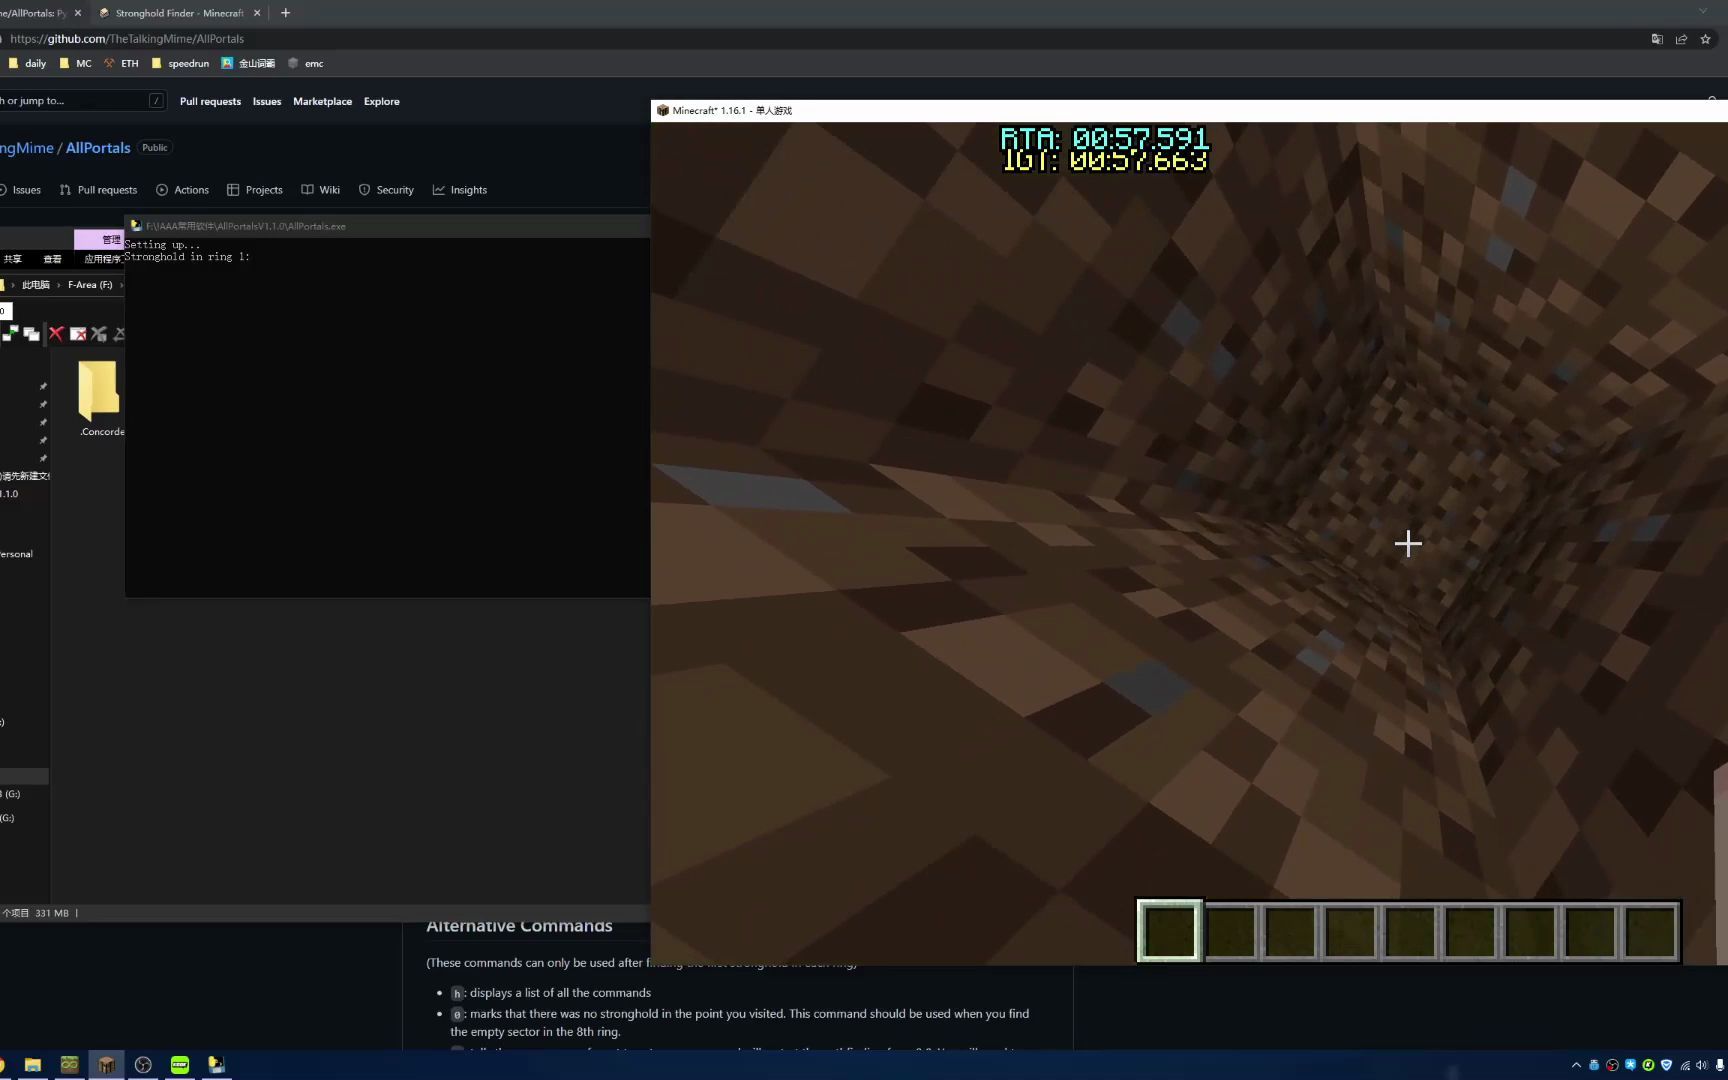Select the .Concorde folder
1728x1080 pixels.
click(x=101, y=398)
